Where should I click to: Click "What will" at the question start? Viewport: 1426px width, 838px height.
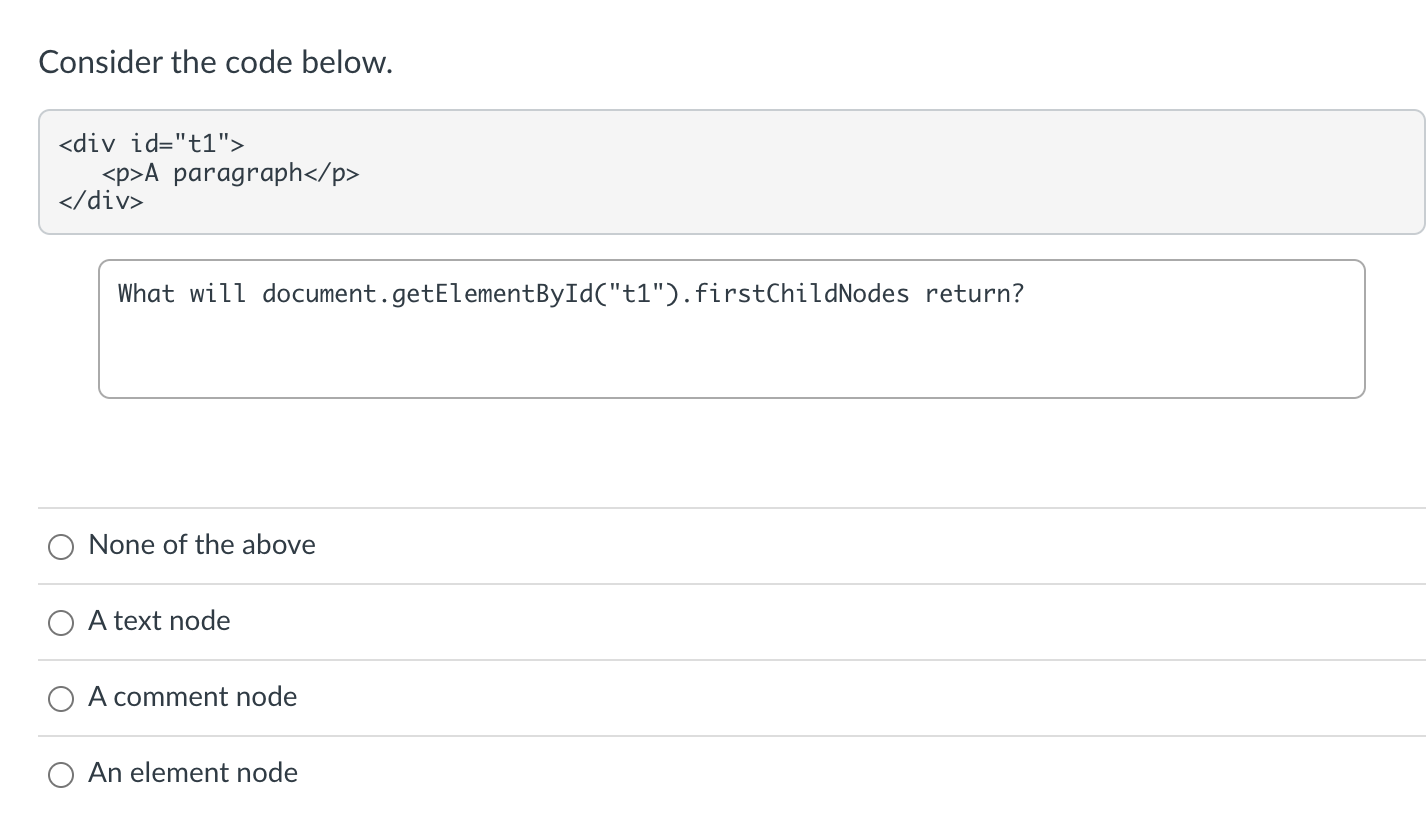tap(182, 294)
